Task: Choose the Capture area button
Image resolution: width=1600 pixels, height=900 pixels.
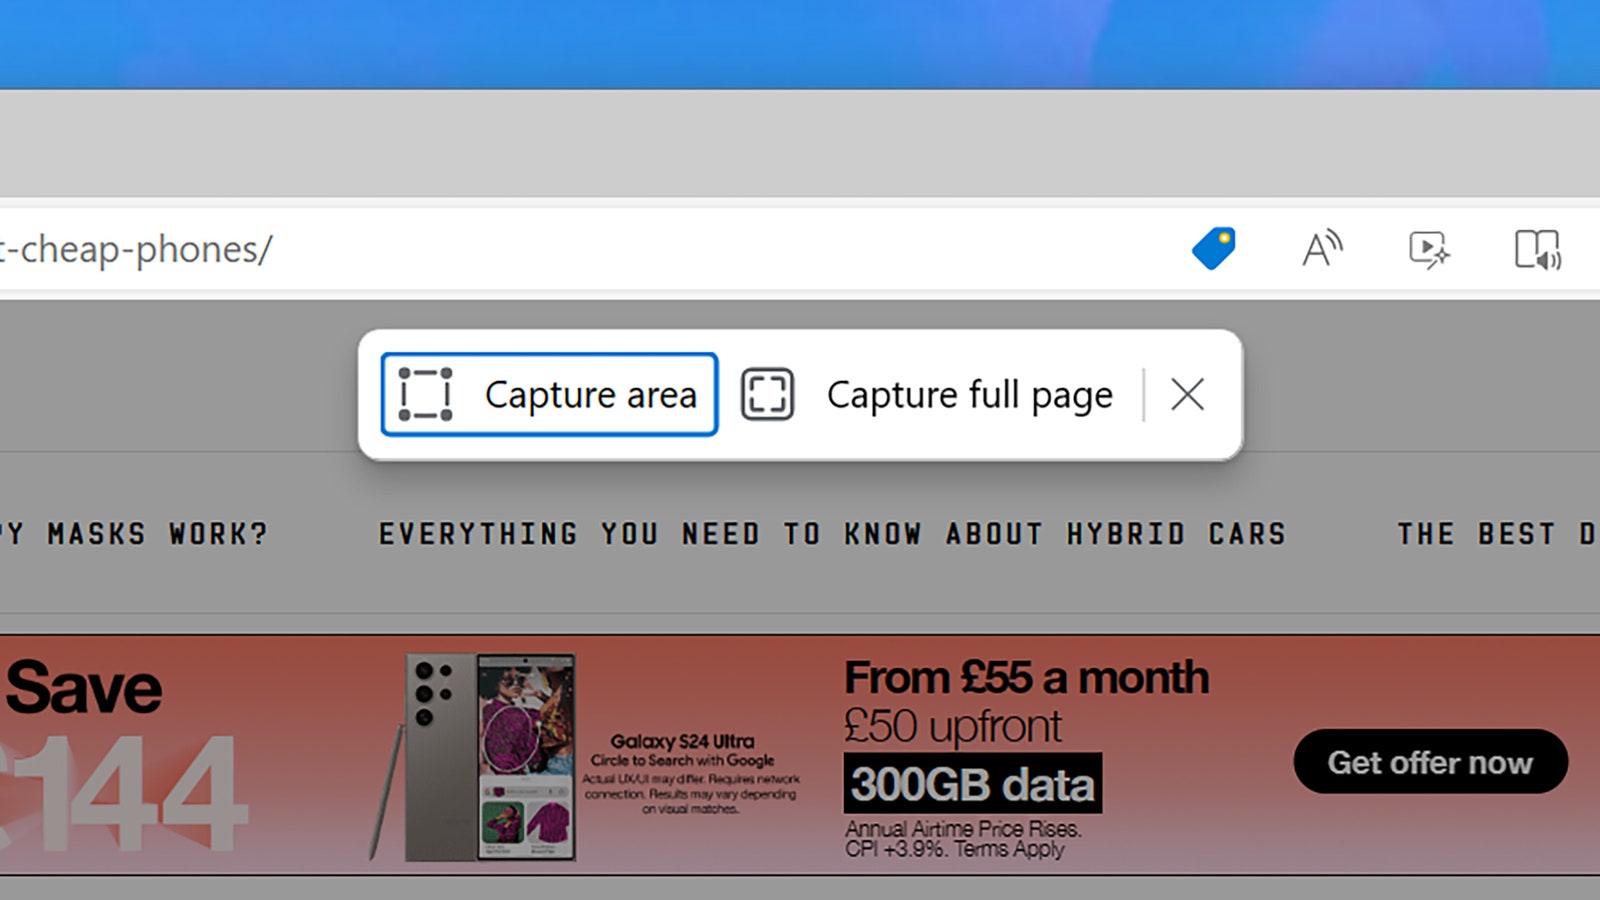Action: tap(549, 394)
